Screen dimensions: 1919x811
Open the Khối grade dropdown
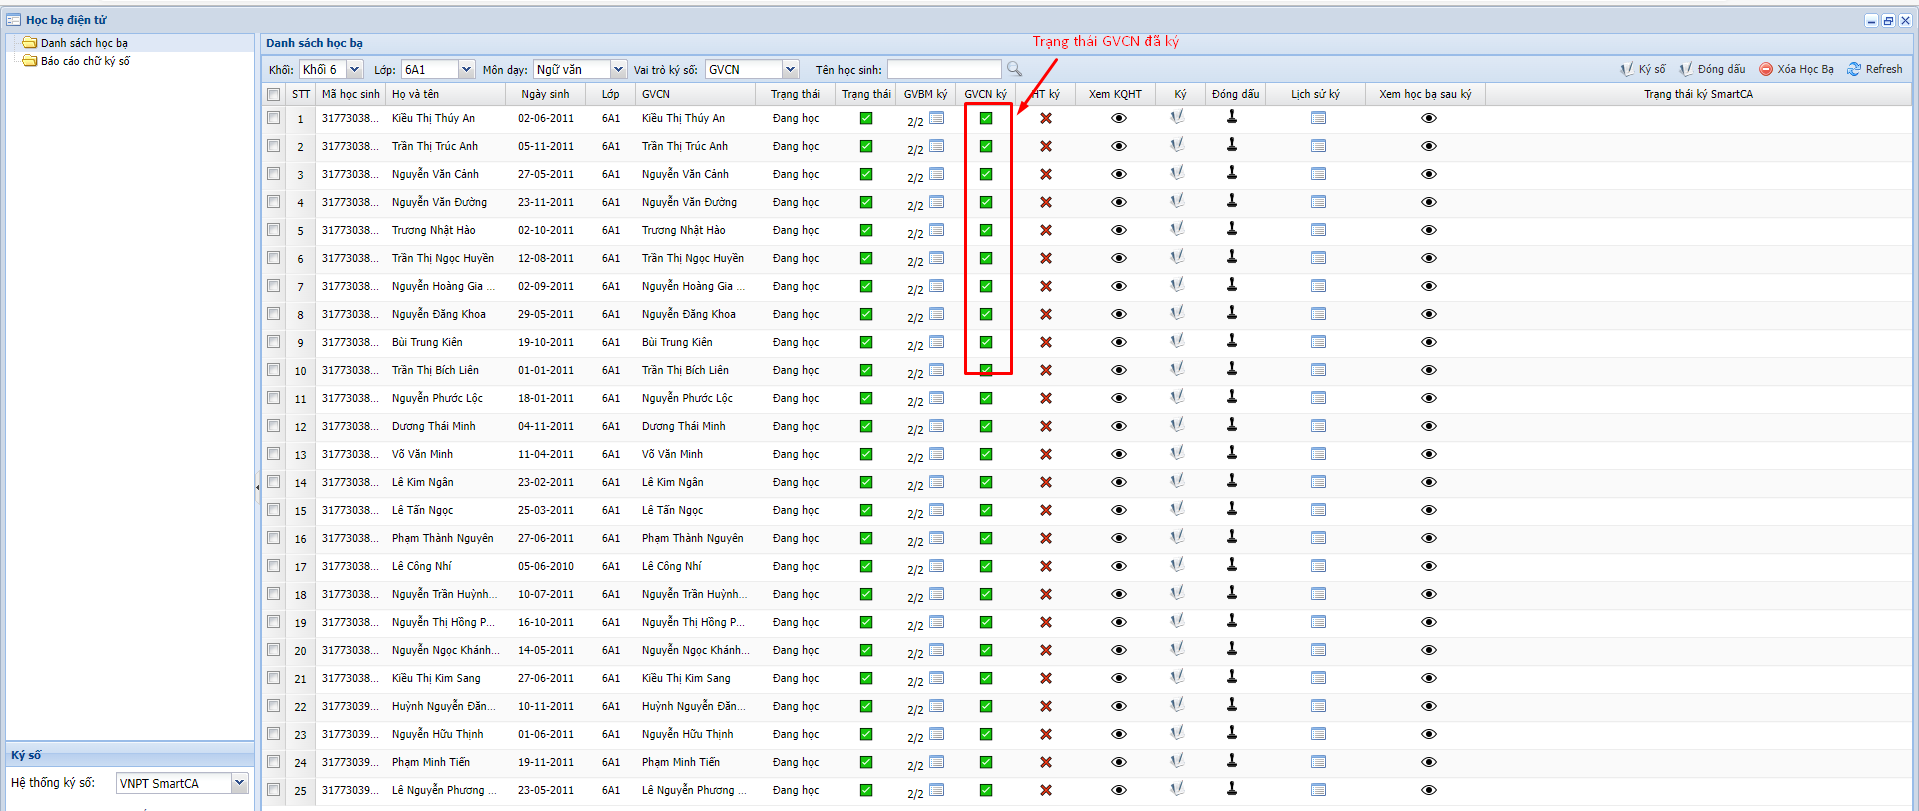354,69
